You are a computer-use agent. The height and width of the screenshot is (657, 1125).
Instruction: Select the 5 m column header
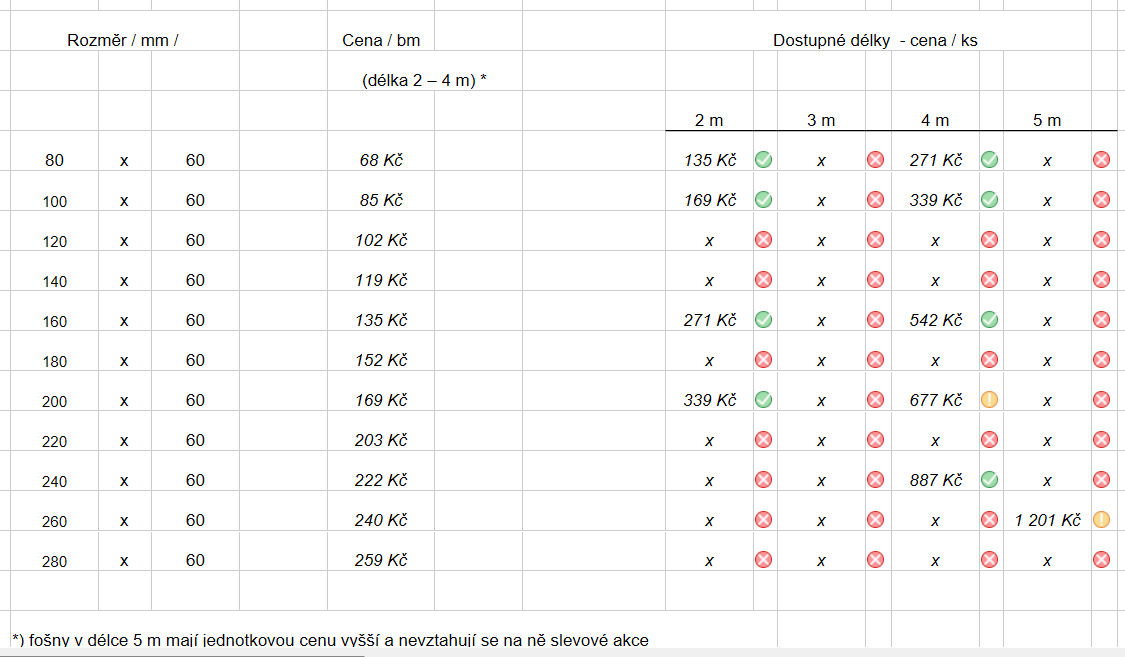pos(1047,120)
